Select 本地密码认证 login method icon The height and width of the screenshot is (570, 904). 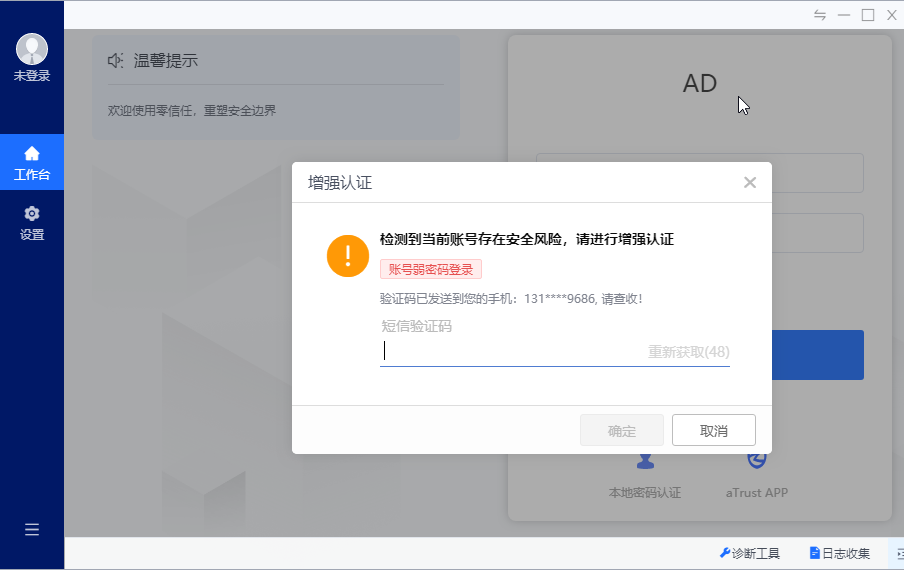tap(645, 462)
